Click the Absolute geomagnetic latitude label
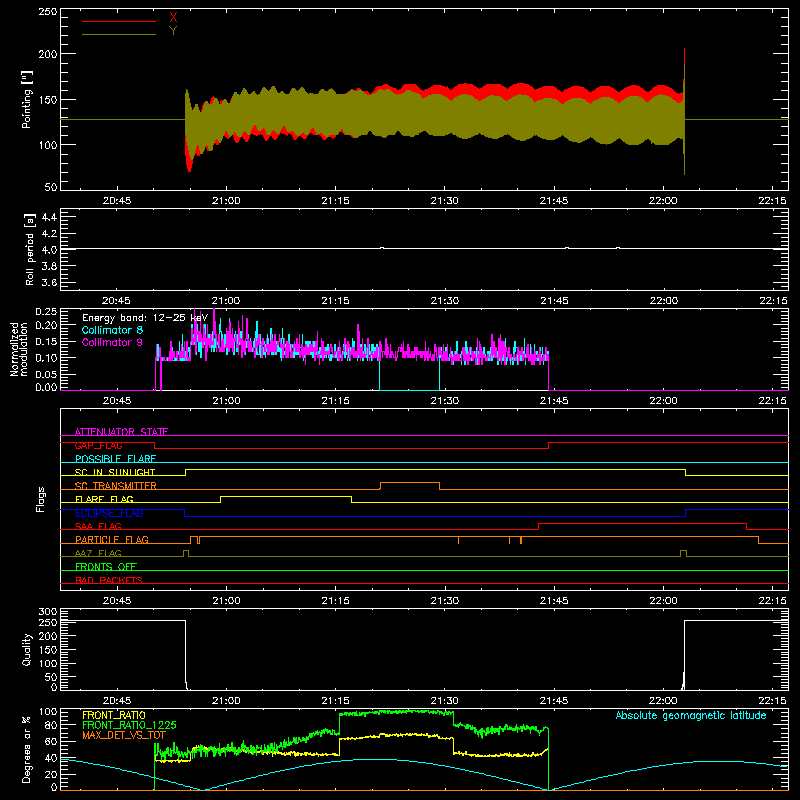 (691, 715)
